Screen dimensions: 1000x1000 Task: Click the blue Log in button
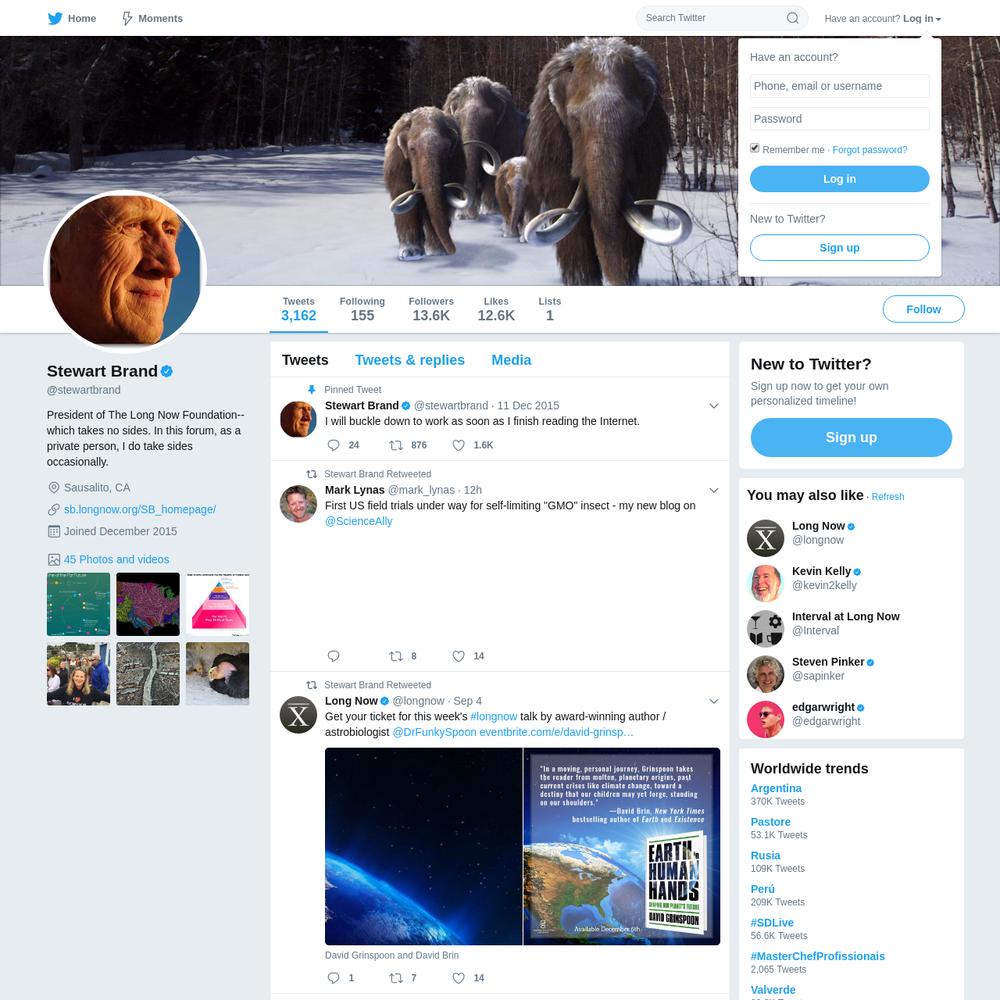(x=839, y=179)
